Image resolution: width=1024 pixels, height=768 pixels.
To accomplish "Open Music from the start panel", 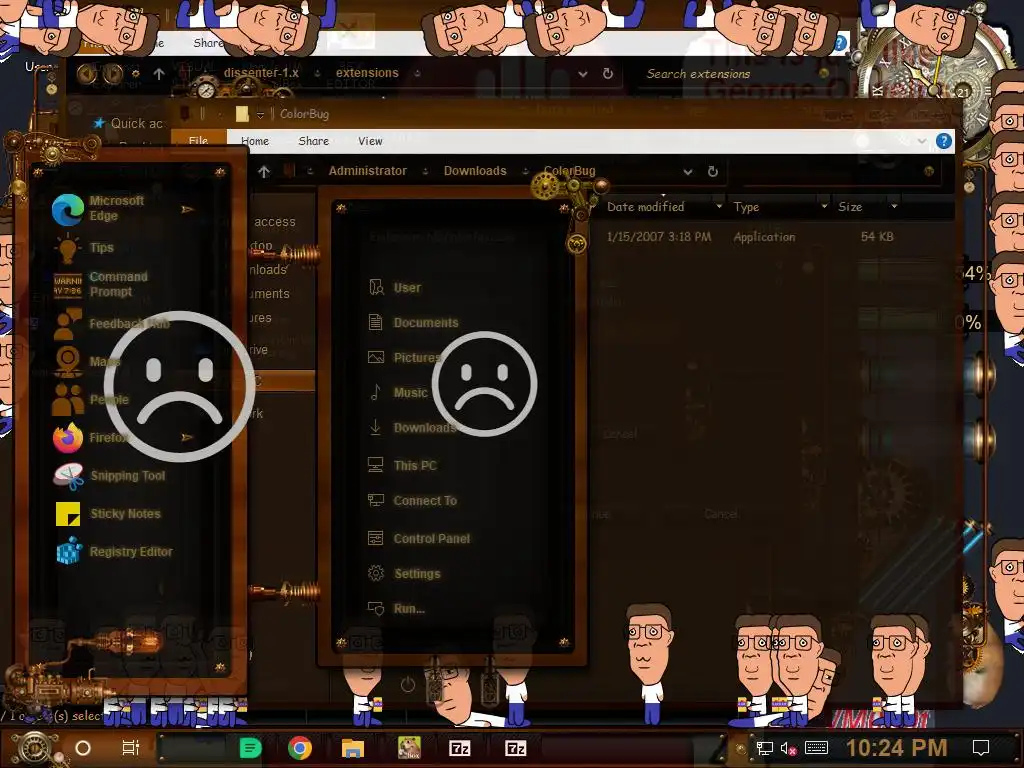I will click(x=398, y=392).
